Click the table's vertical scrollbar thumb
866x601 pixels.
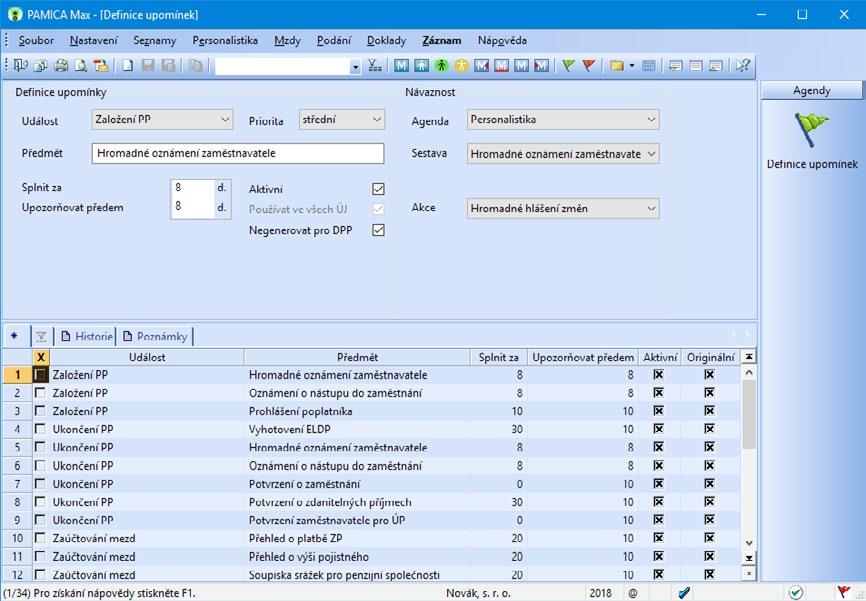tap(748, 414)
